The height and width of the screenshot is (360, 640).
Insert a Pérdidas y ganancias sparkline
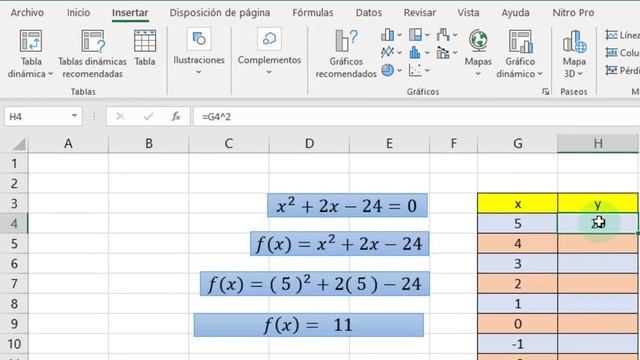622,70
